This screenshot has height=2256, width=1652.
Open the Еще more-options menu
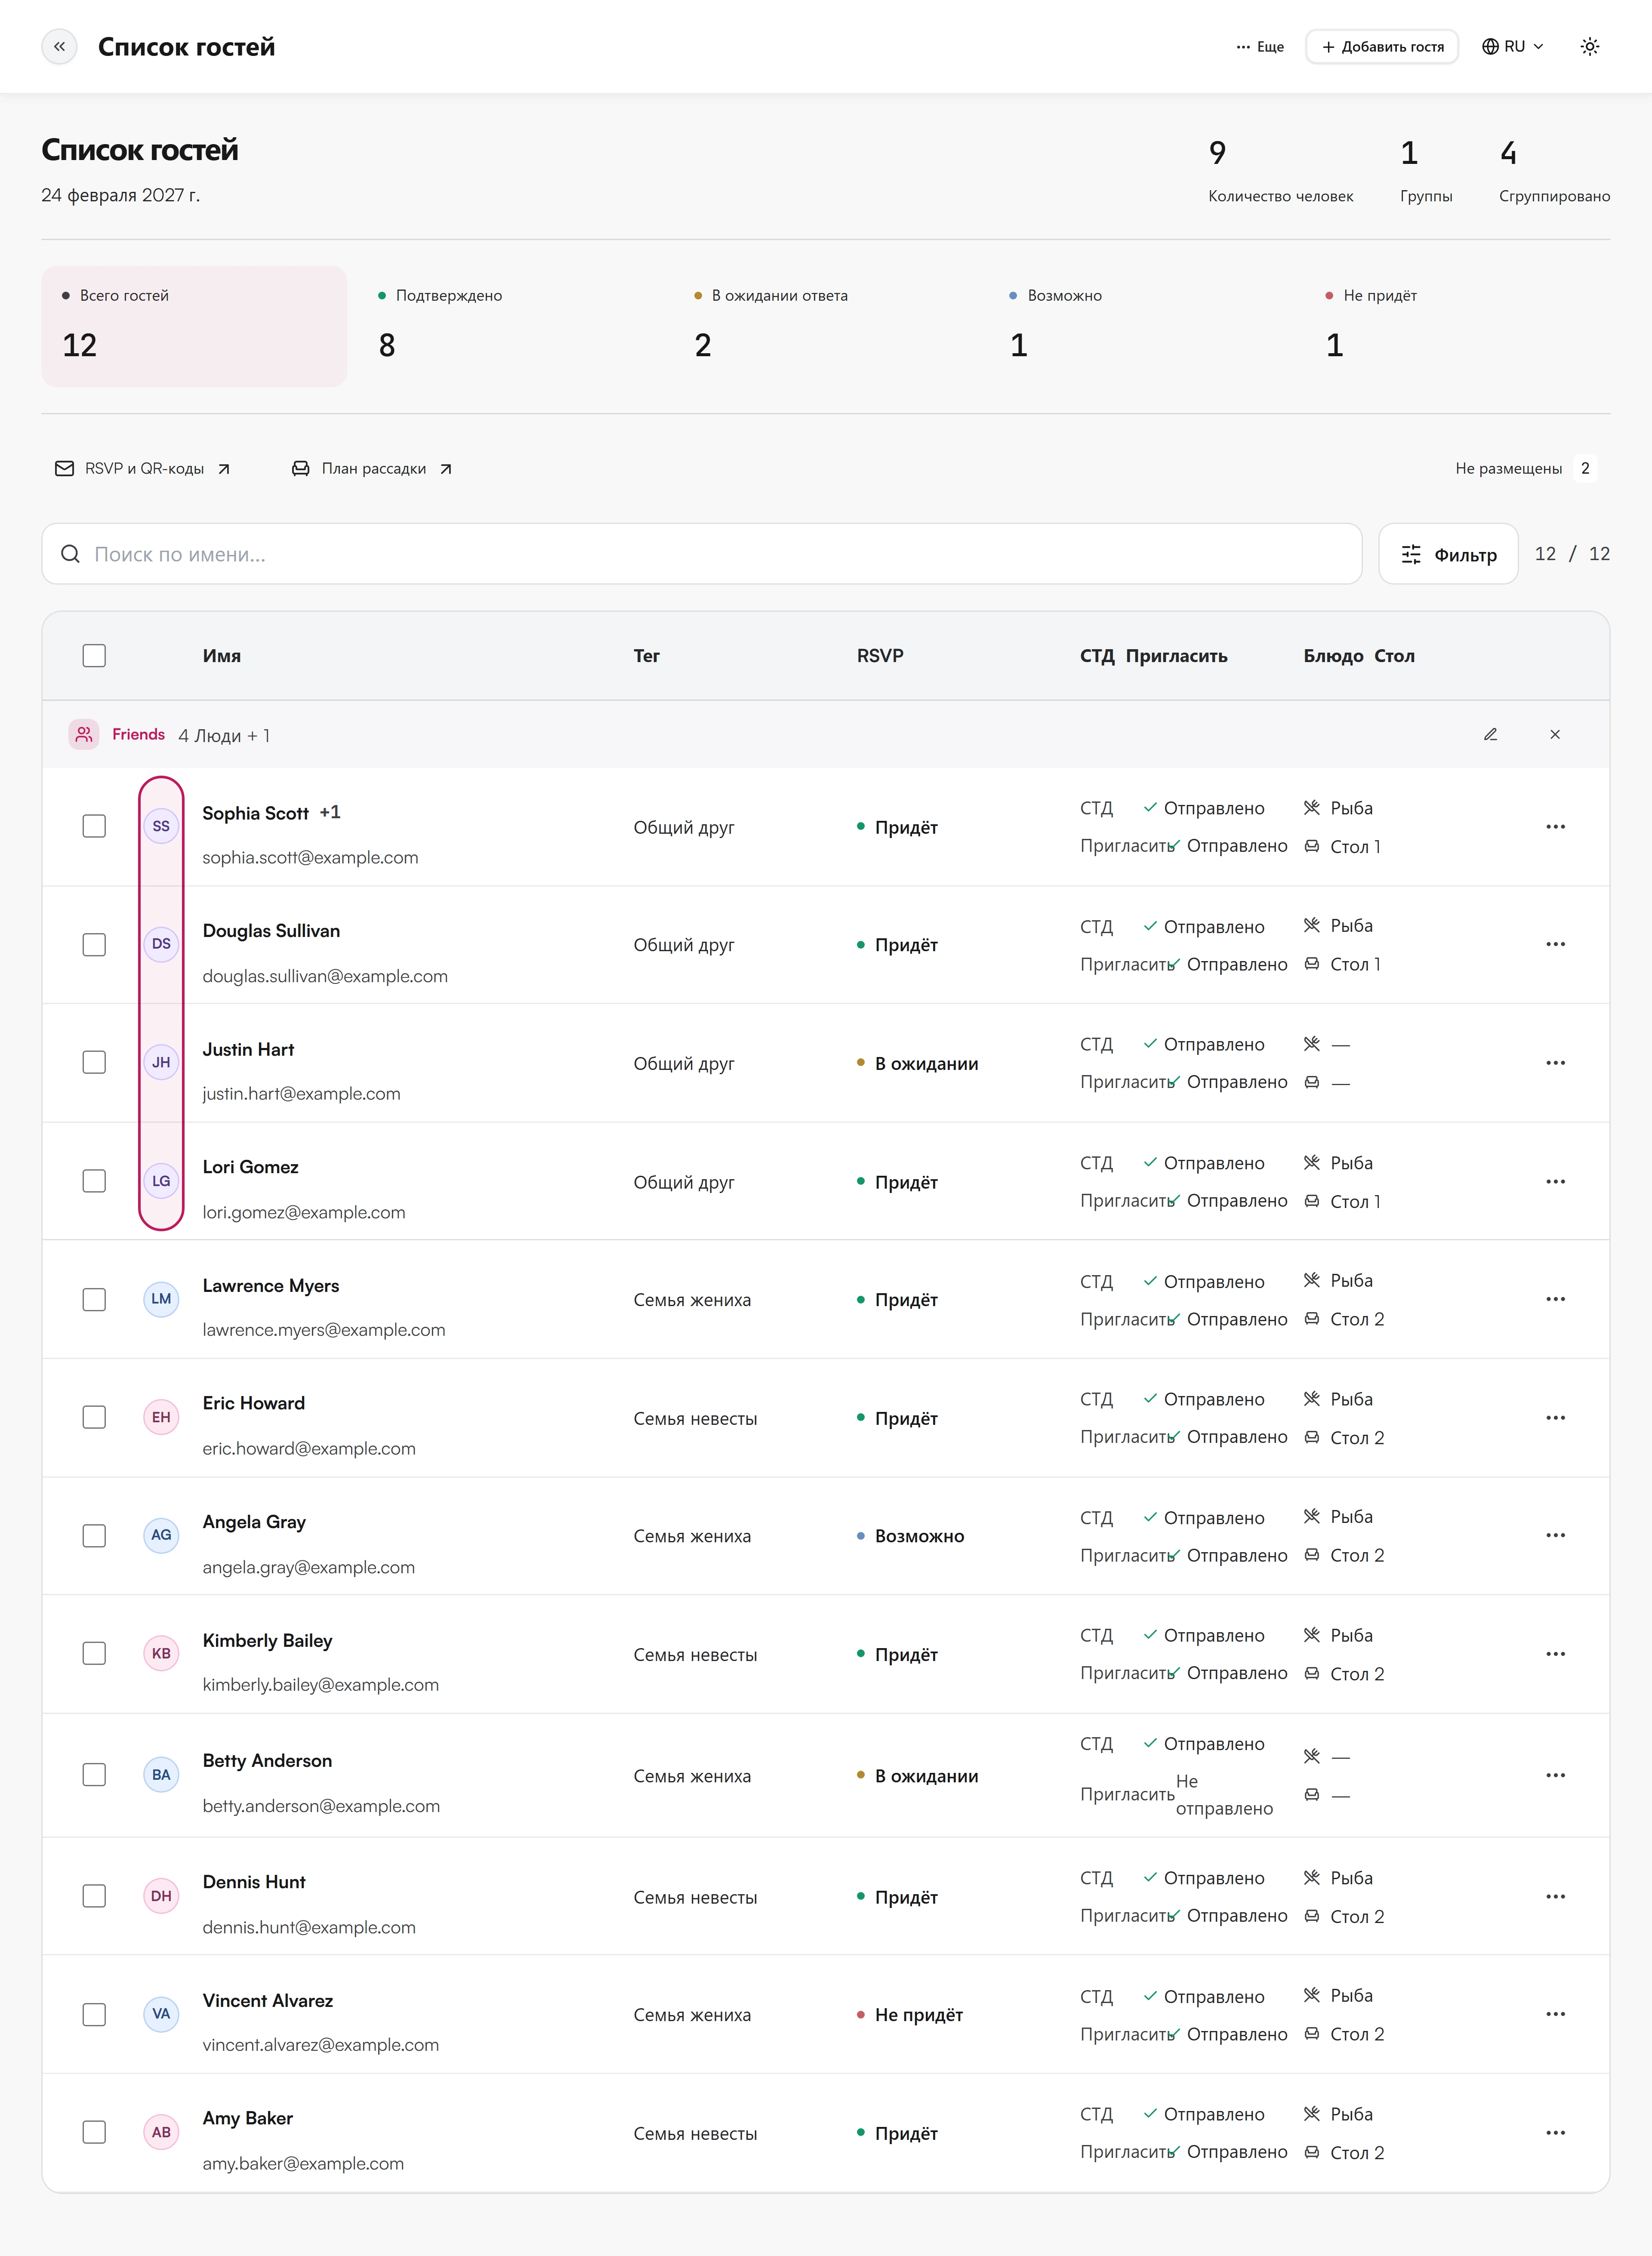1260,46
